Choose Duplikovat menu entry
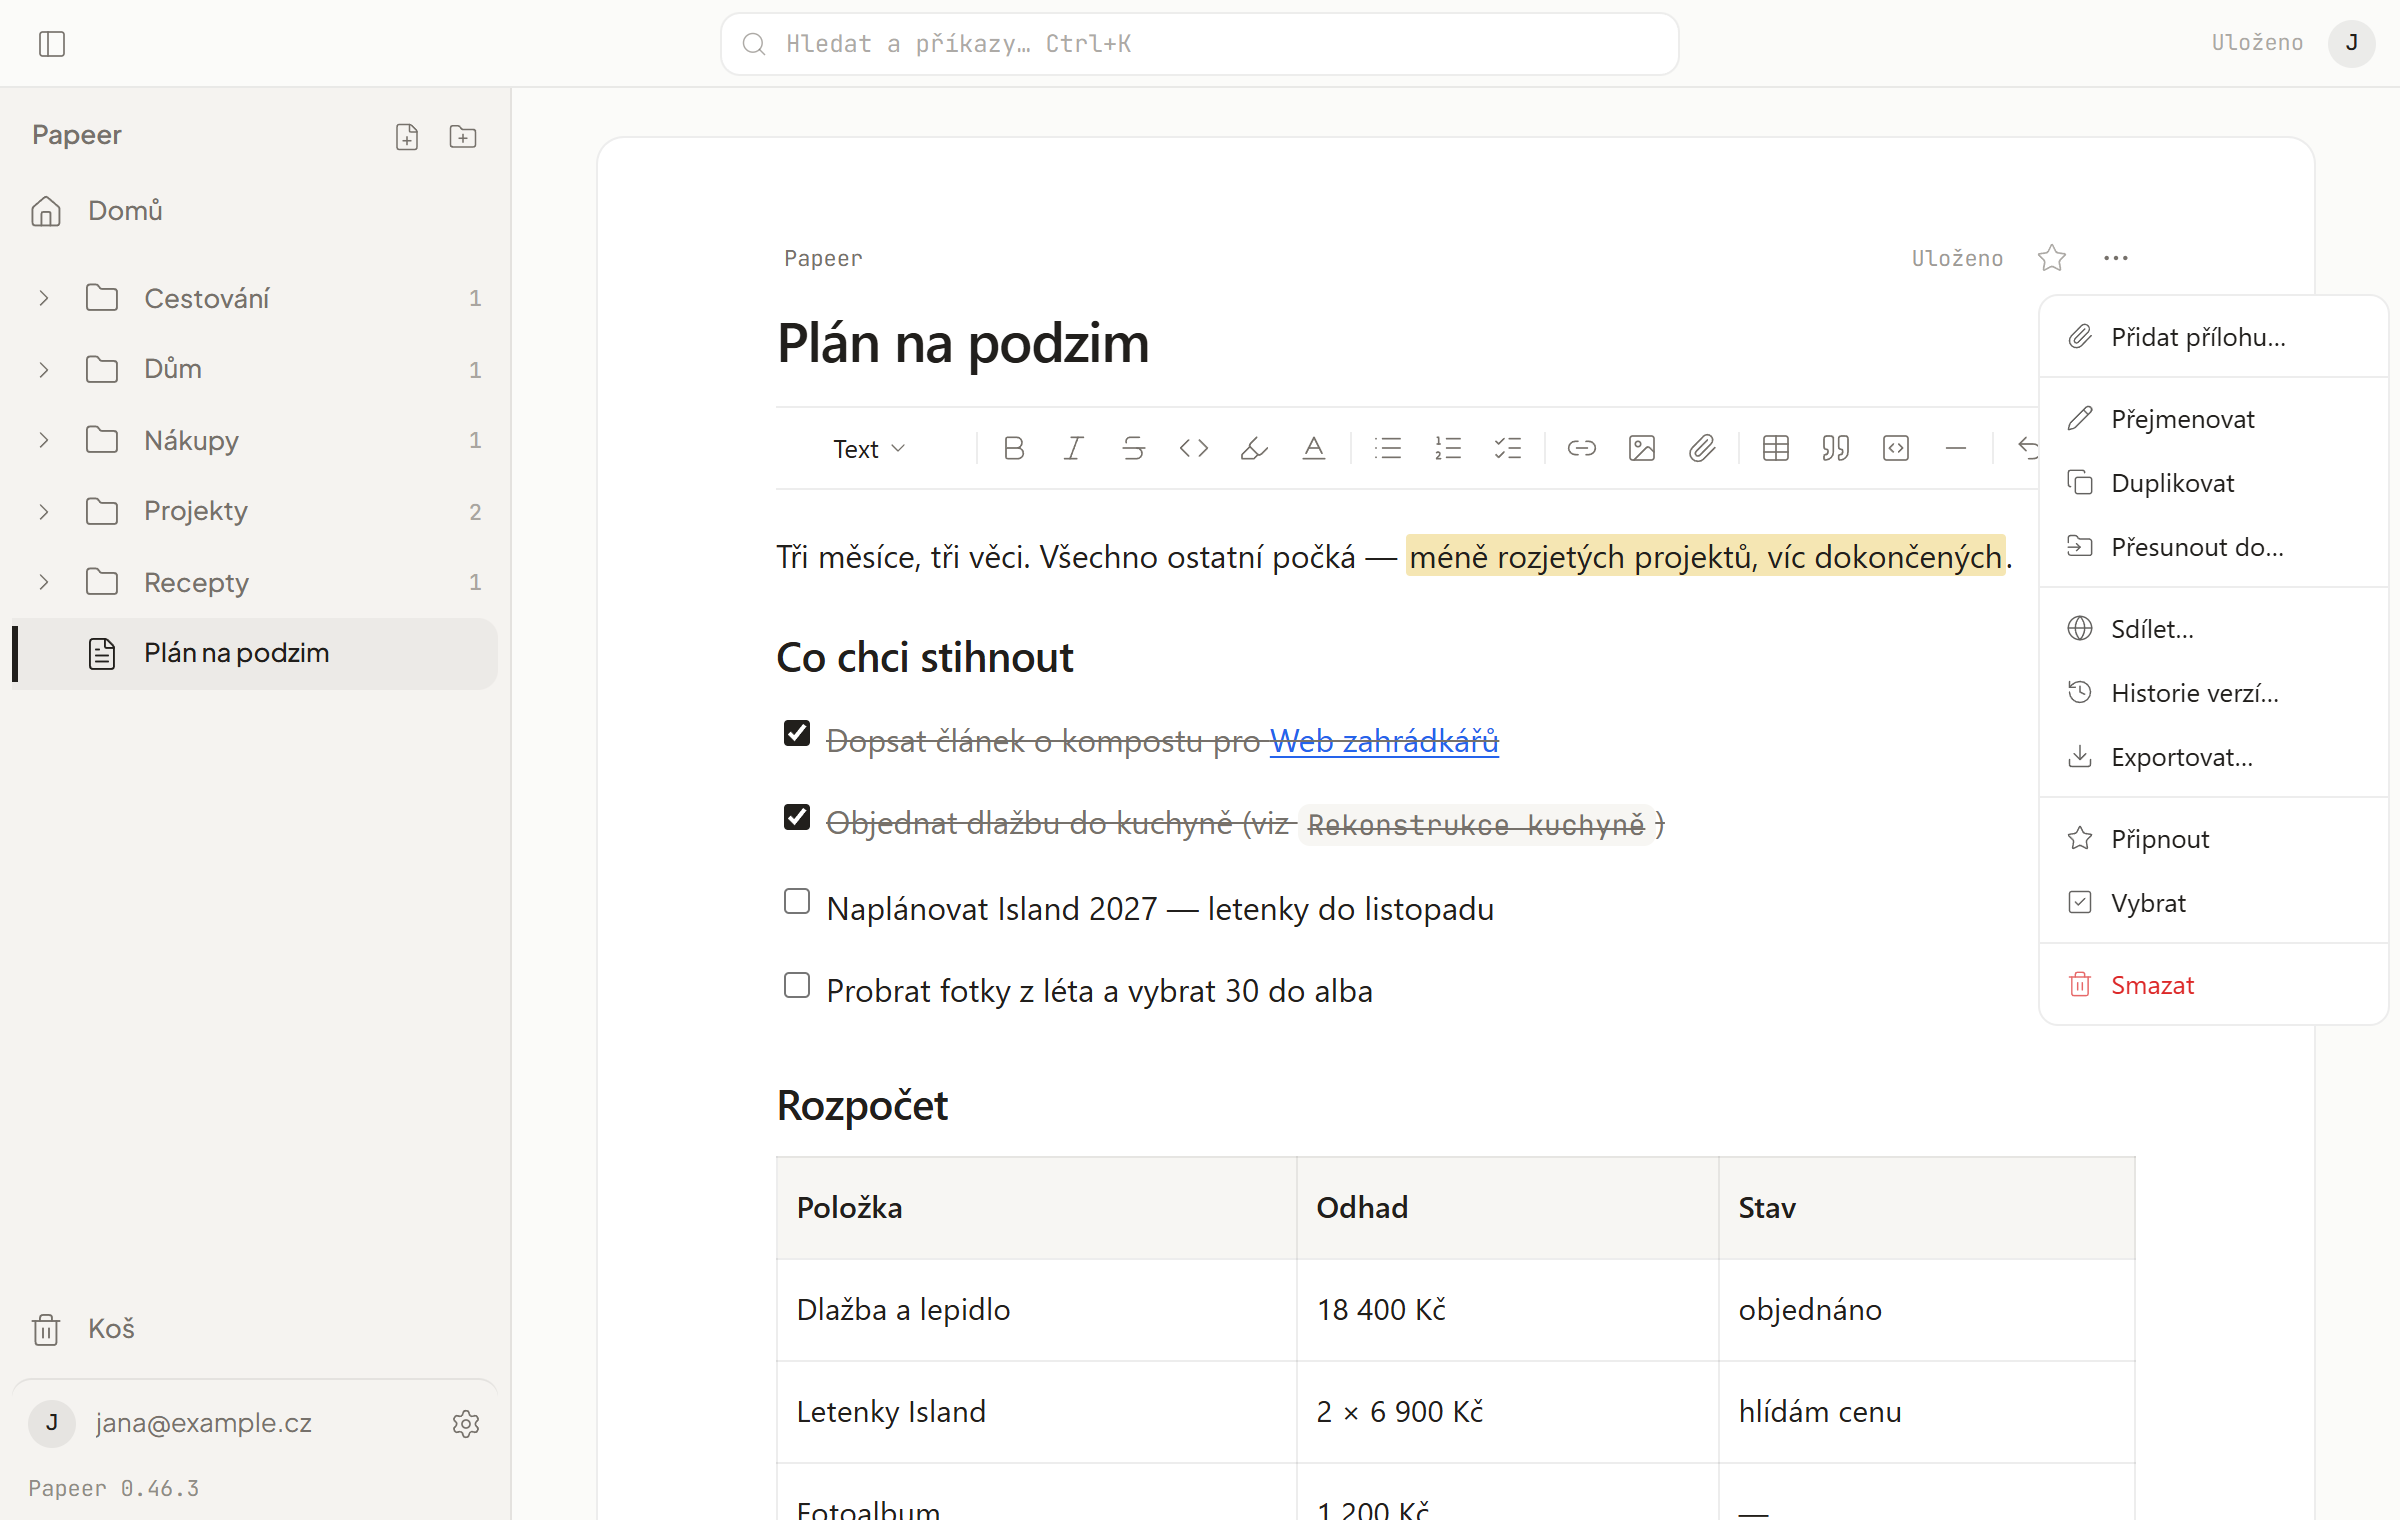 (x=2213, y=483)
